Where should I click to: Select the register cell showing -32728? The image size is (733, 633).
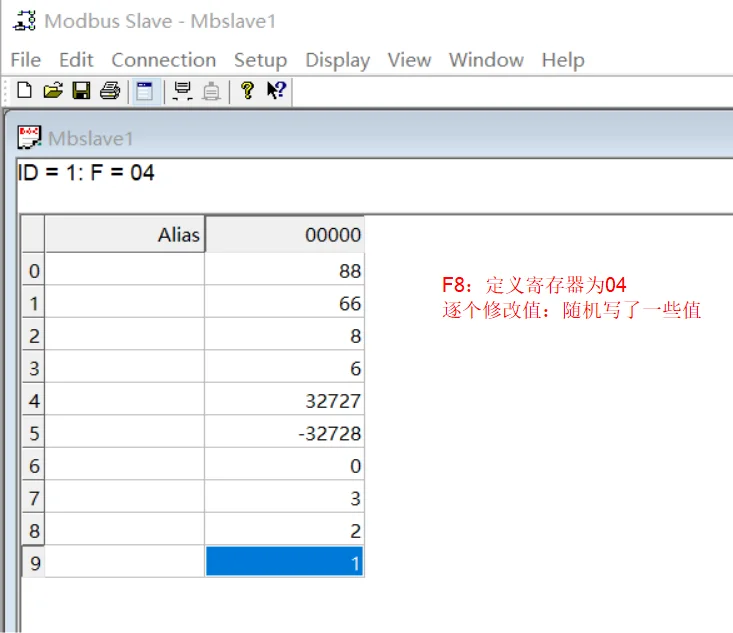pyautogui.click(x=284, y=433)
